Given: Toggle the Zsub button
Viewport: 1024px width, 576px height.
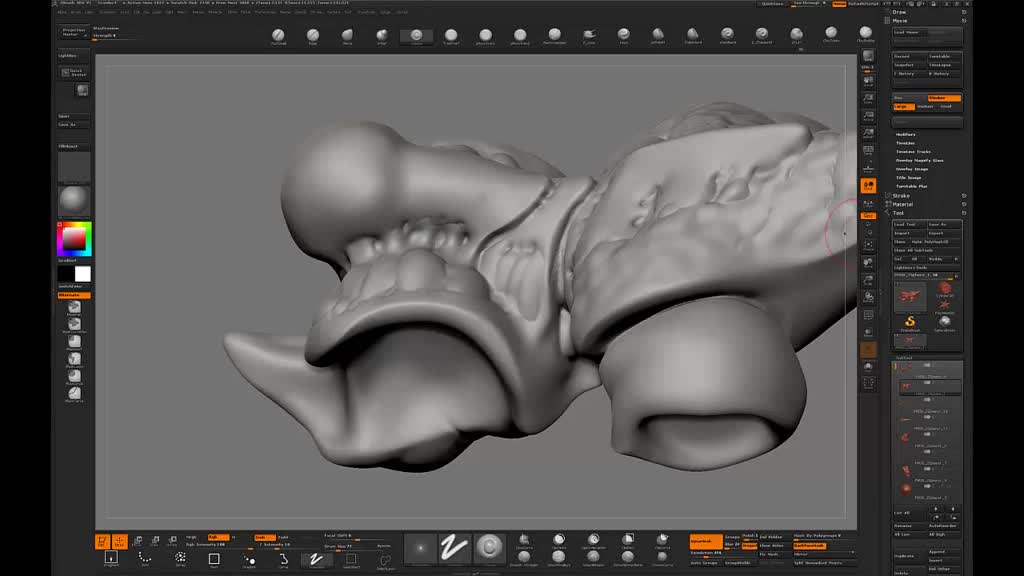Looking at the screenshot, I should click(283, 537).
